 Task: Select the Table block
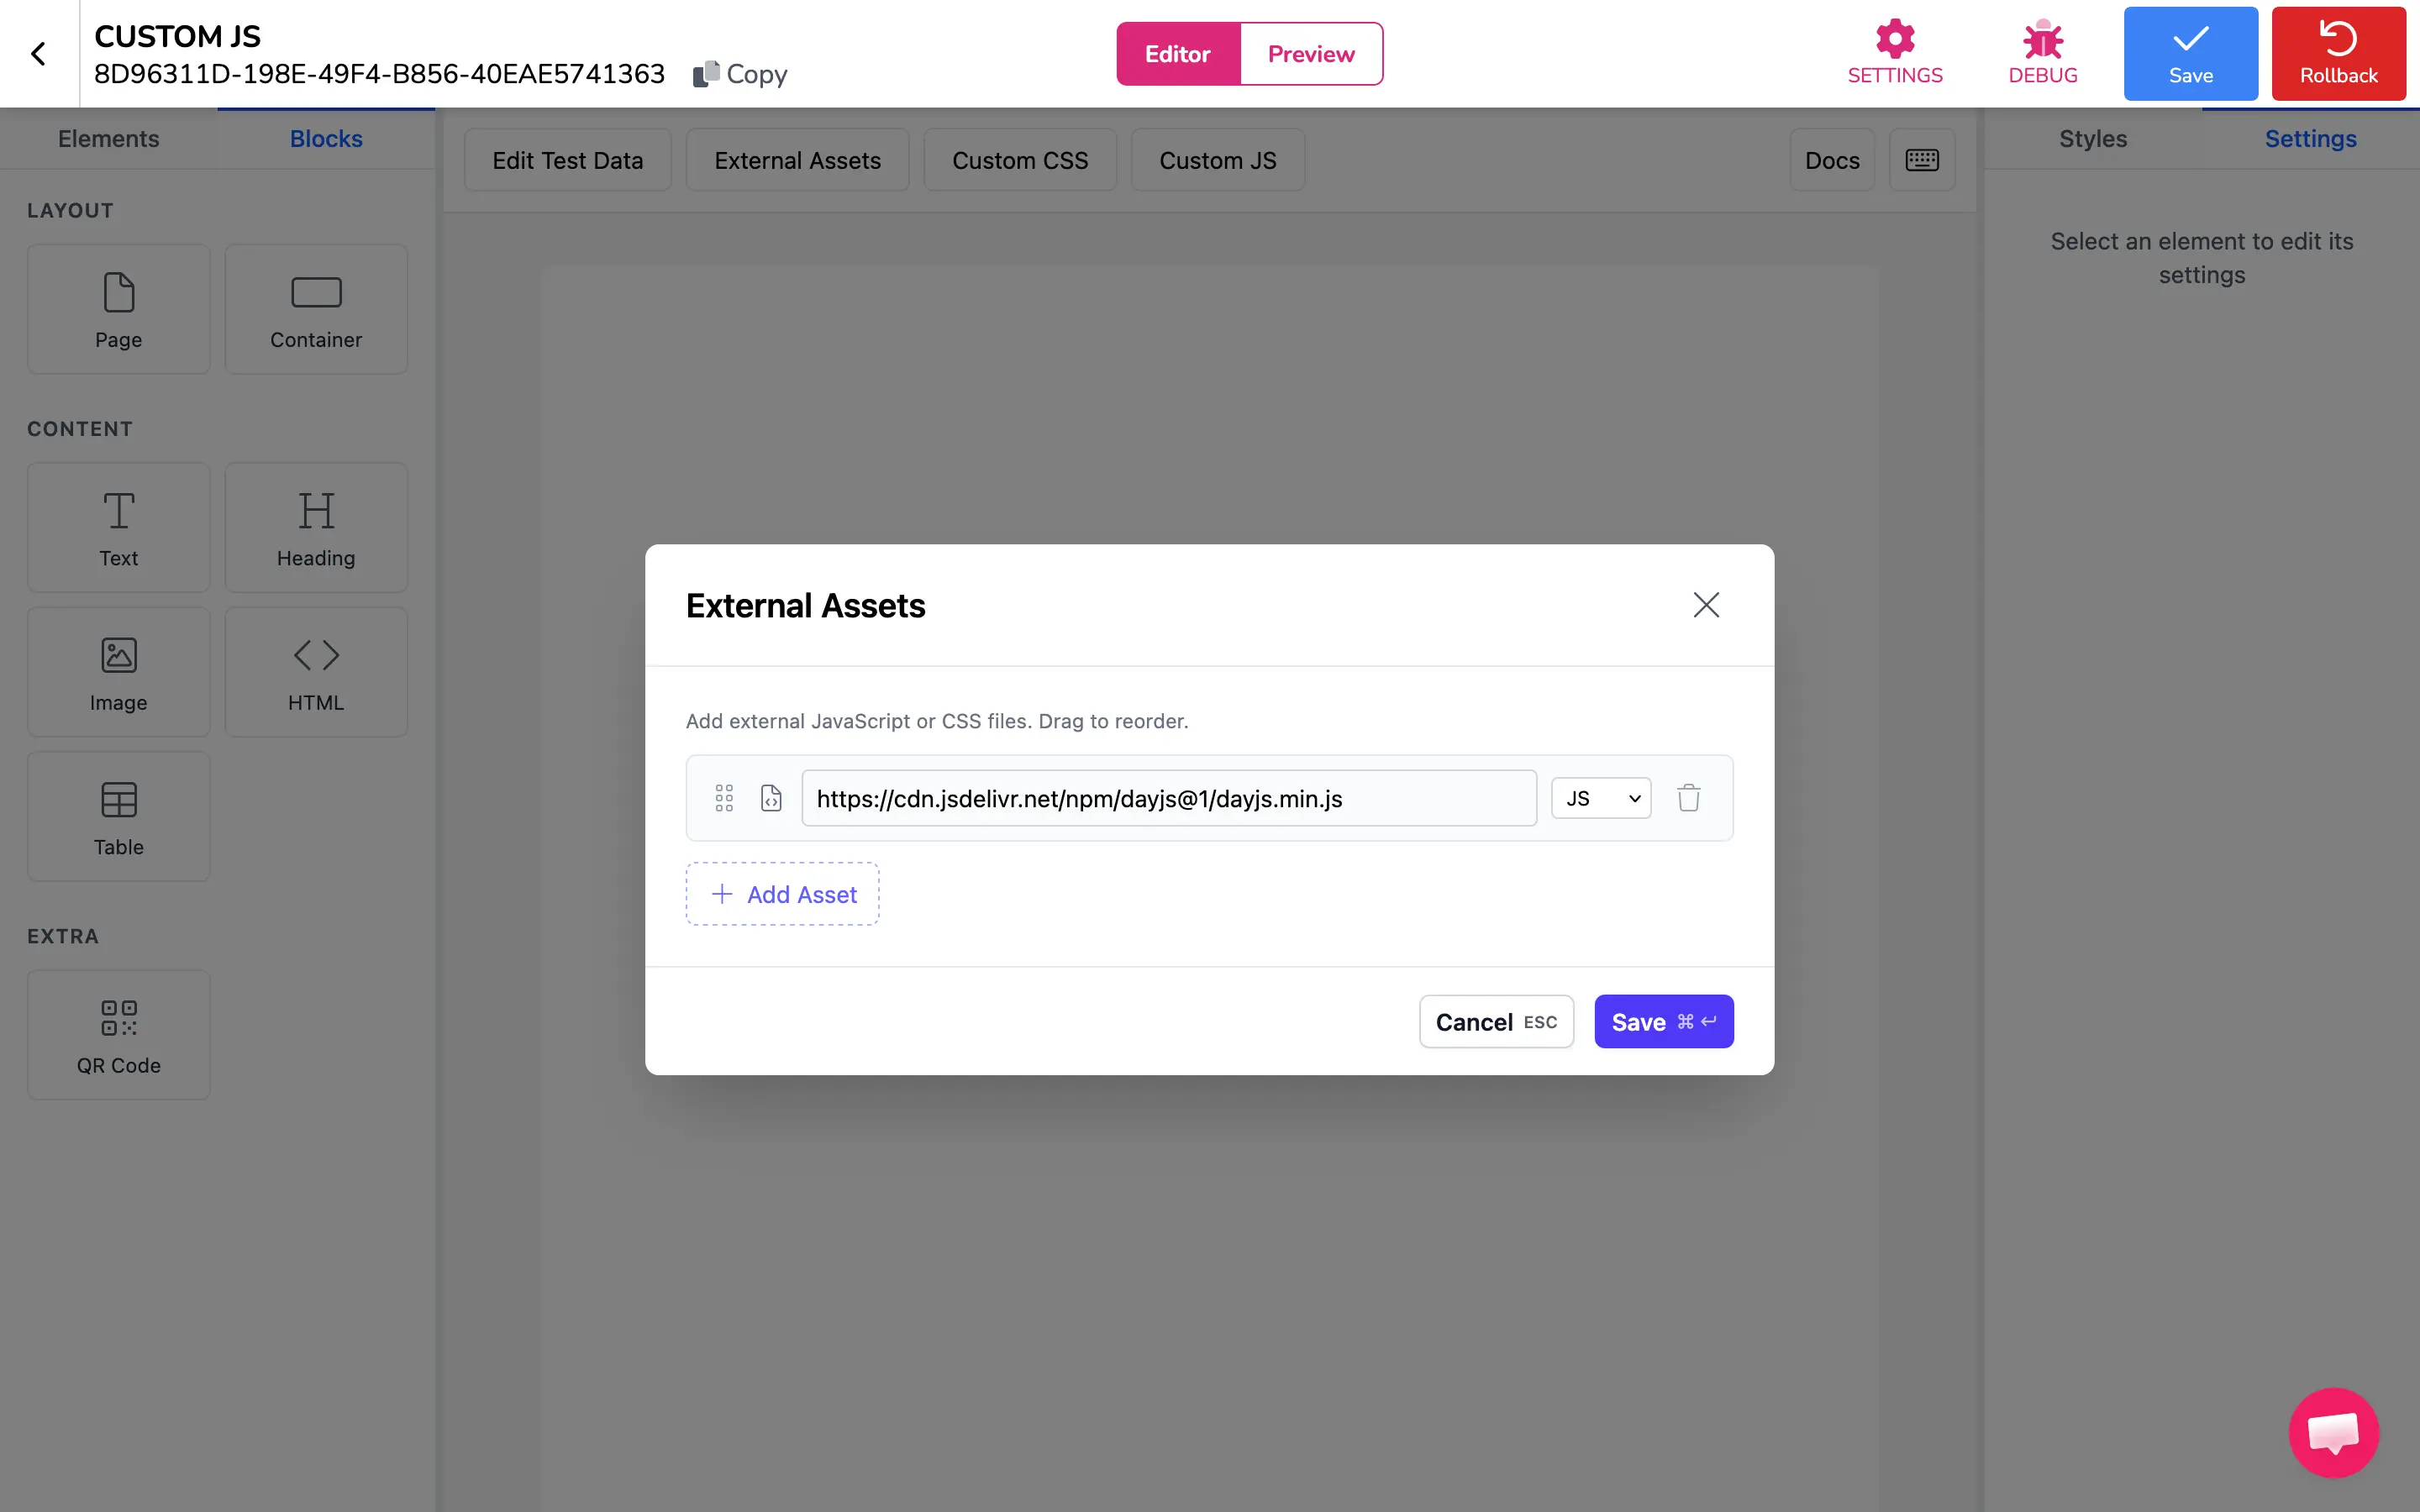[x=118, y=816]
